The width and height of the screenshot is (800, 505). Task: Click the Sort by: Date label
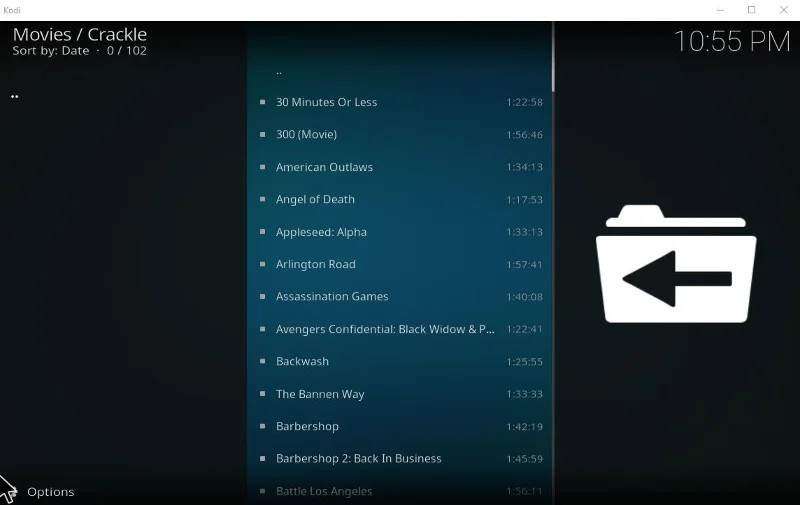point(51,50)
